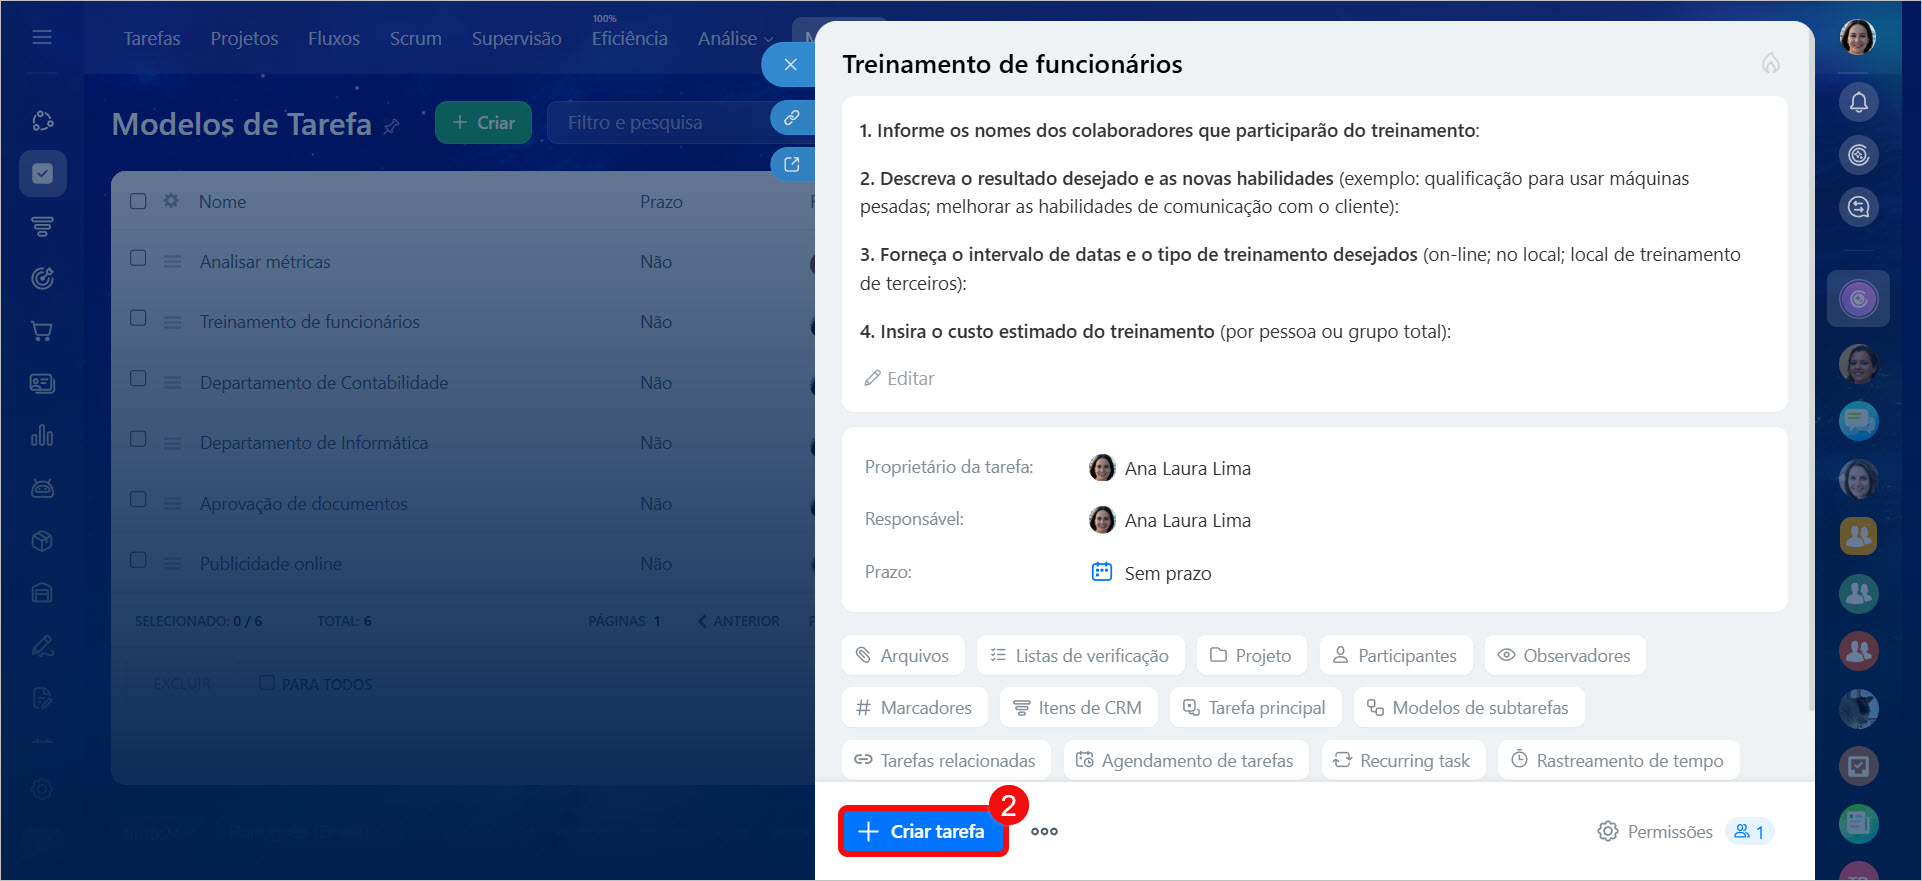Copy task link using chain icon
Image resolution: width=1922 pixels, height=881 pixels.
click(791, 118)
